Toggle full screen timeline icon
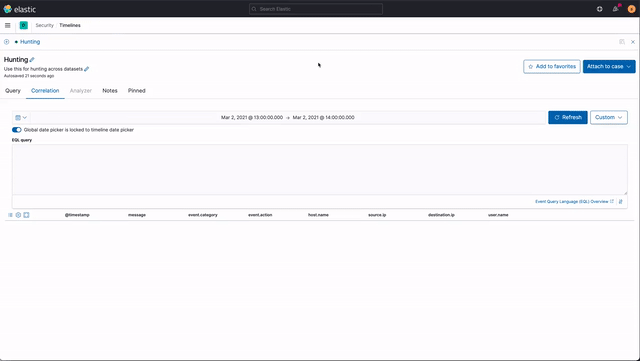 click(27, 215)
